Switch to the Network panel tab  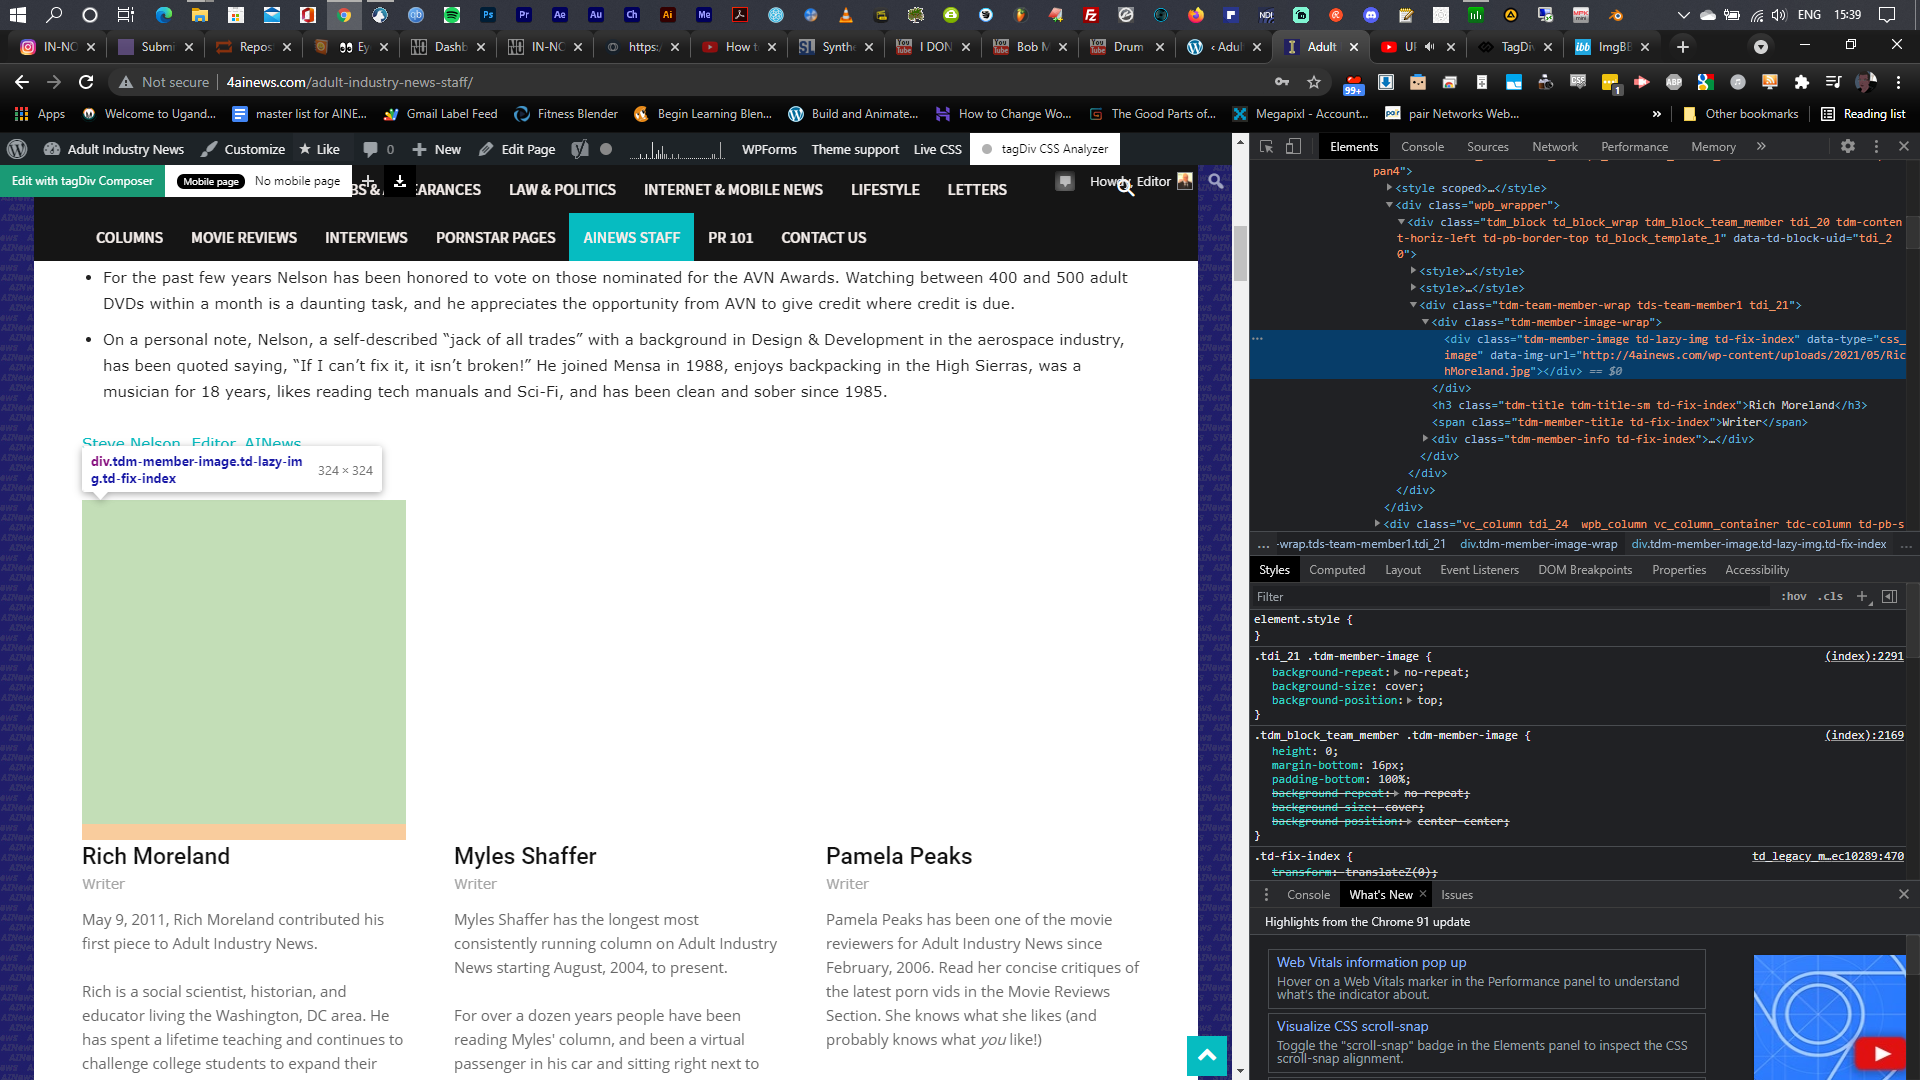[1555, 147]
